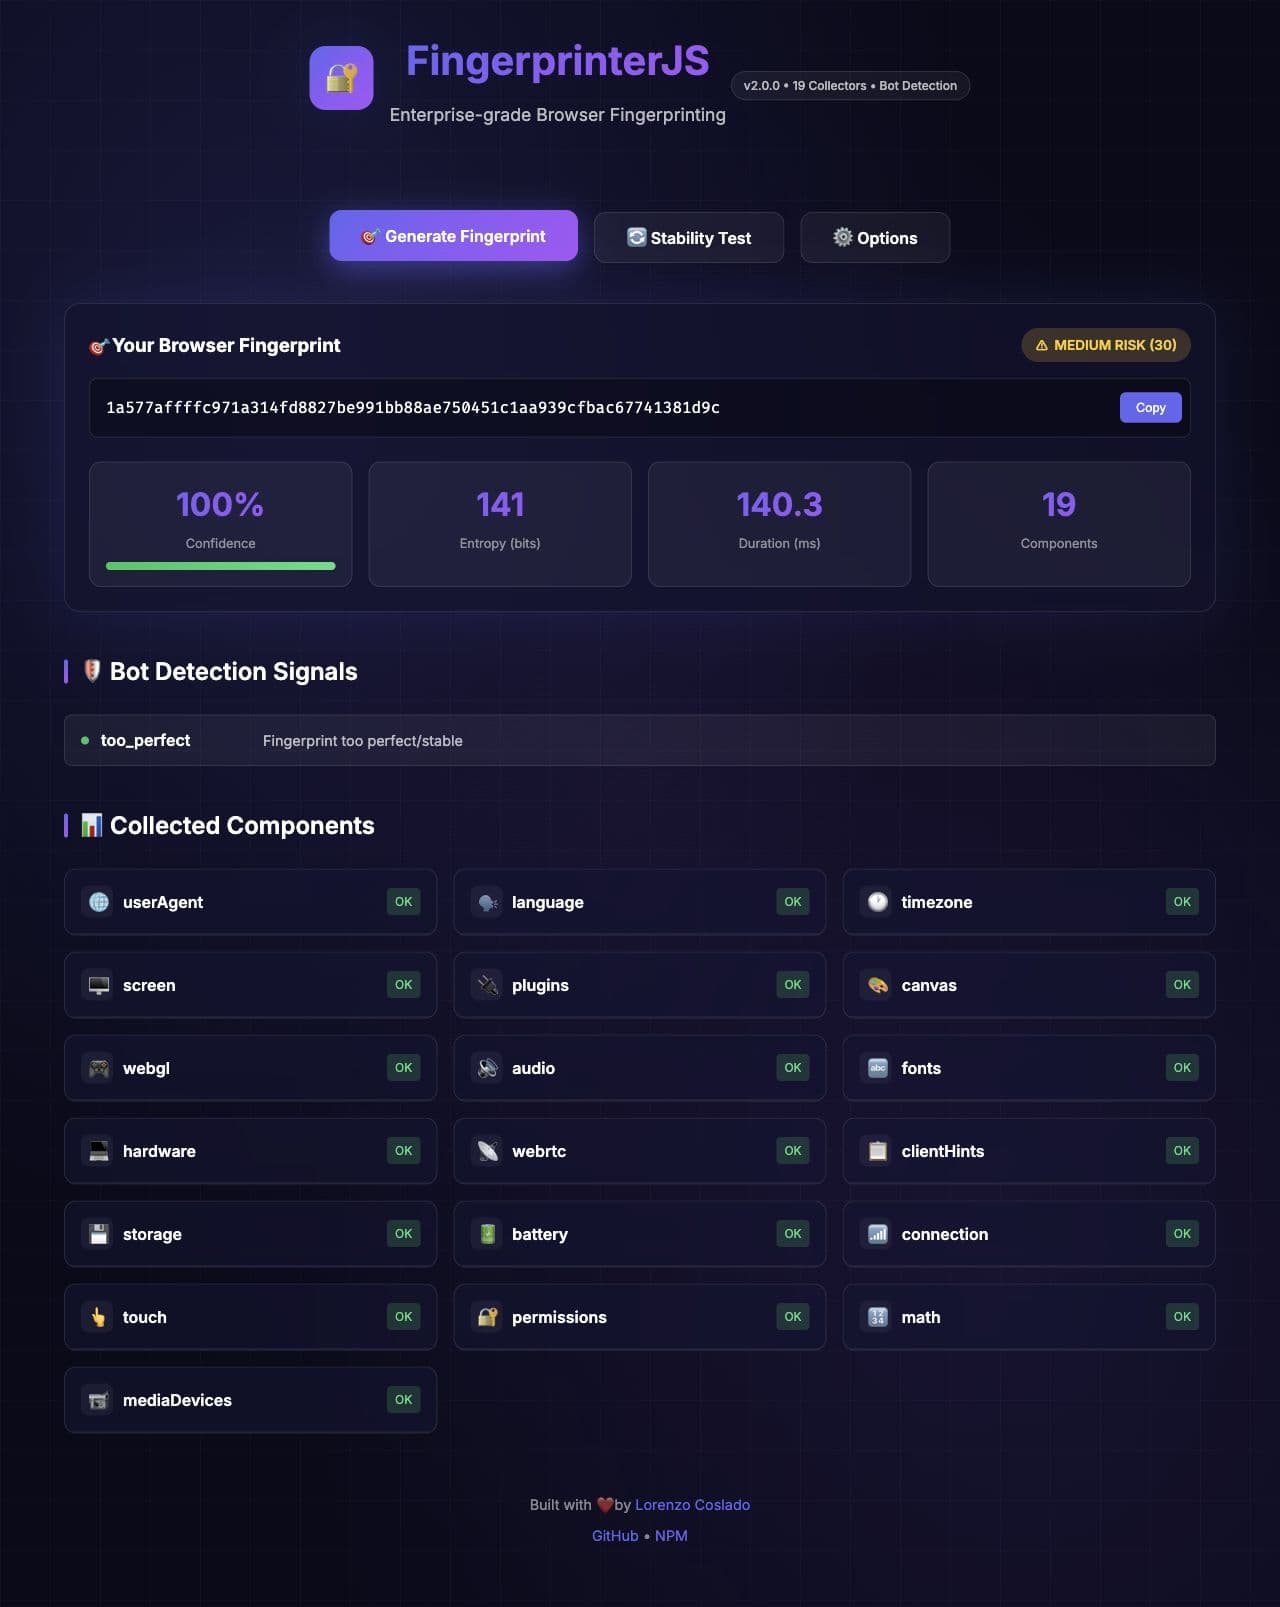The image size is (1280, 1607).
Task: Click the green Confidence progress bar
Action: click(x=221, y=566)
